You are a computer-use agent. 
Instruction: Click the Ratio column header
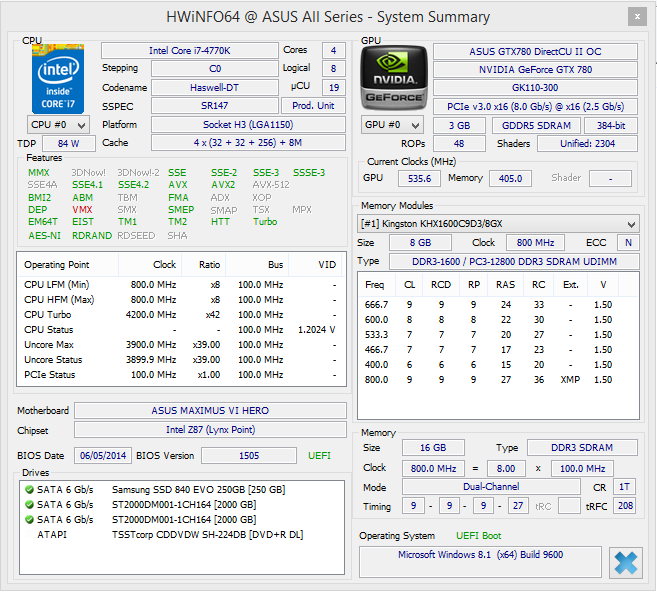tap(204, 265)
